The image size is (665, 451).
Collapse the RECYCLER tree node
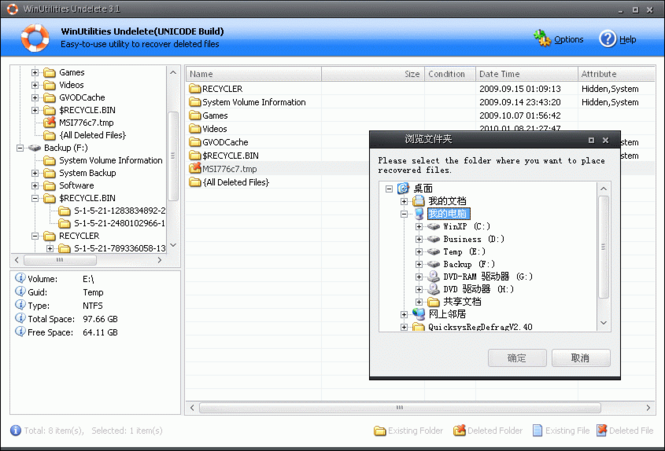tap(35, 236)
